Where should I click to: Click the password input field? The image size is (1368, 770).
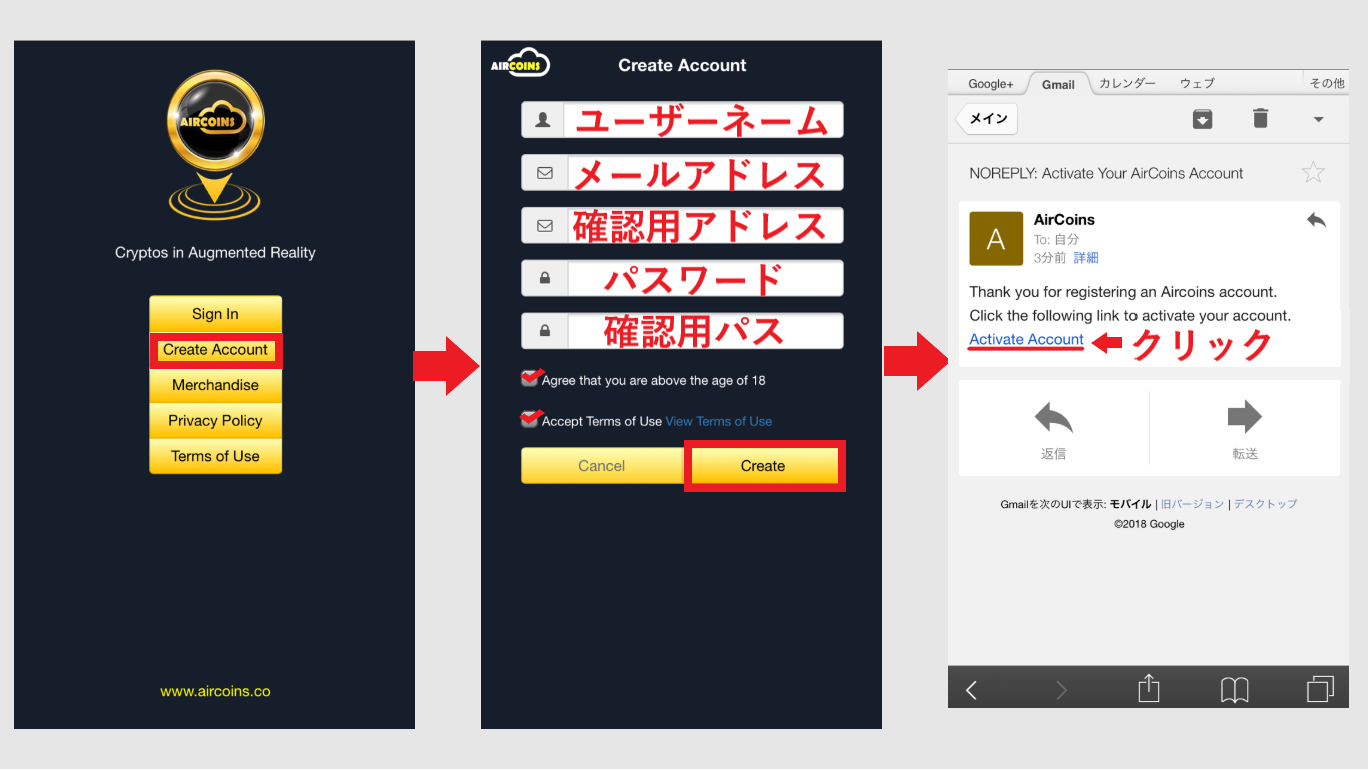click(x=682, y=278)
